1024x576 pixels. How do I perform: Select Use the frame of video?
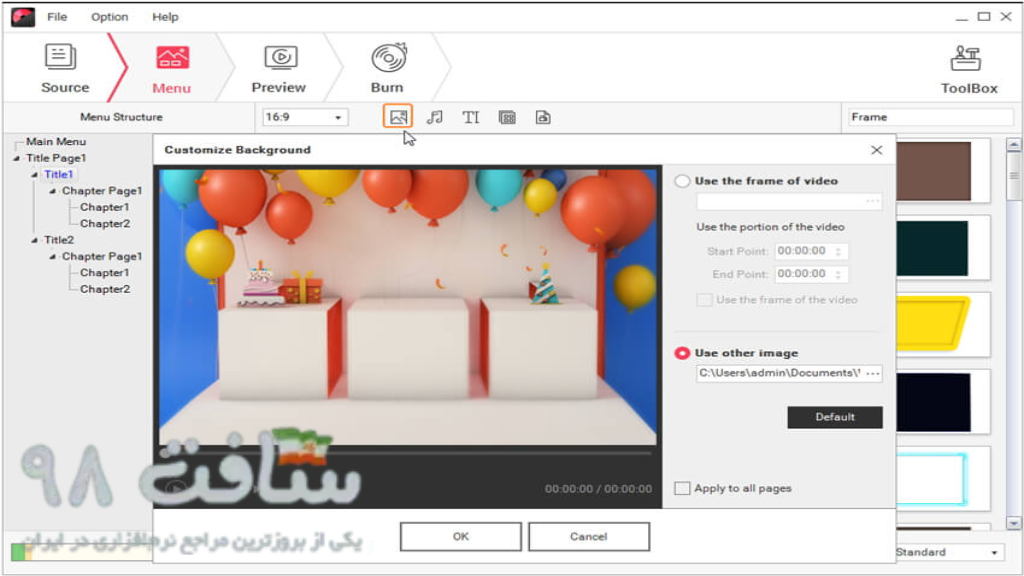682,181
